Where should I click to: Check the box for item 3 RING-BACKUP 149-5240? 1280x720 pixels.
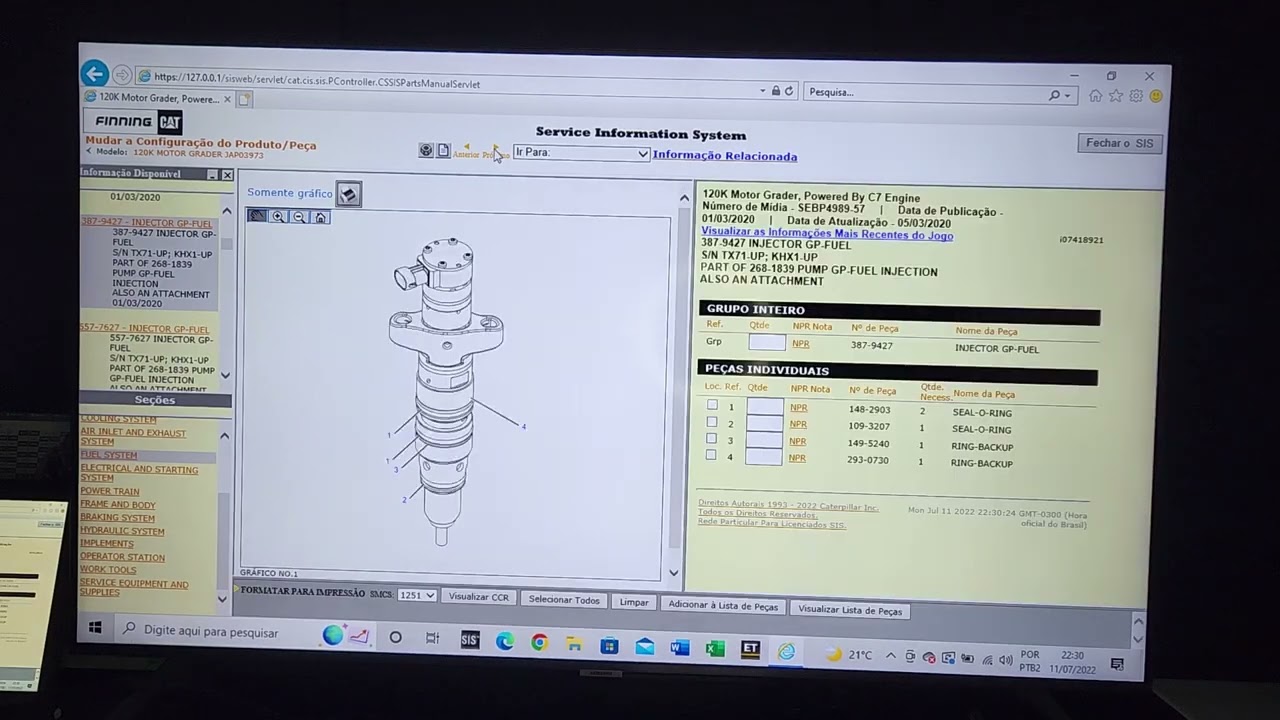coord(711,438)
